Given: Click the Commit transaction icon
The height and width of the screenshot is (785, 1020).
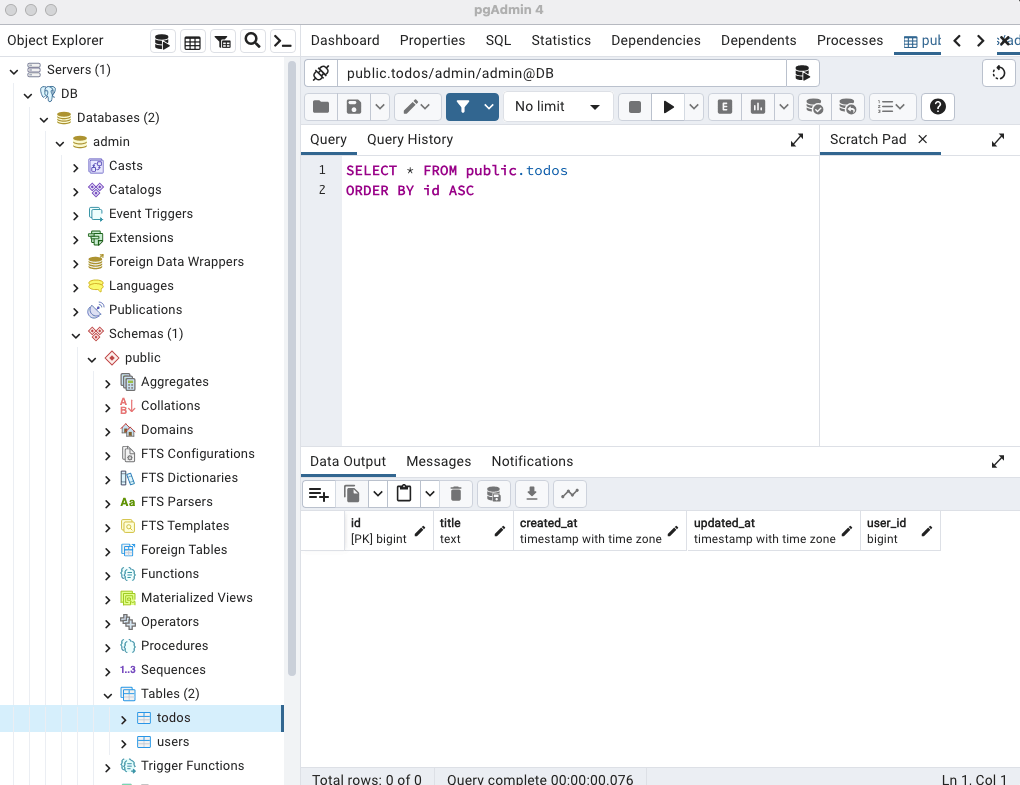Looking at the screenshot, I should click(814, 107).
